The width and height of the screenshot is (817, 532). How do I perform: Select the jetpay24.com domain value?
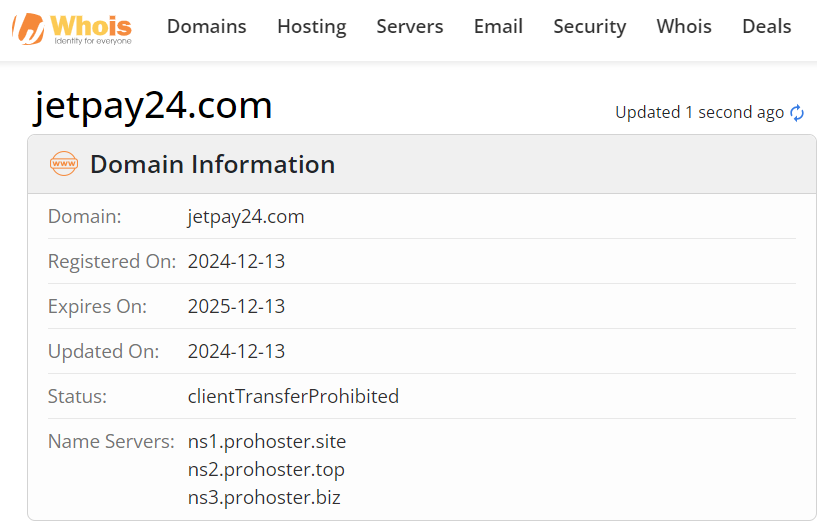click(x=246, y=217)
